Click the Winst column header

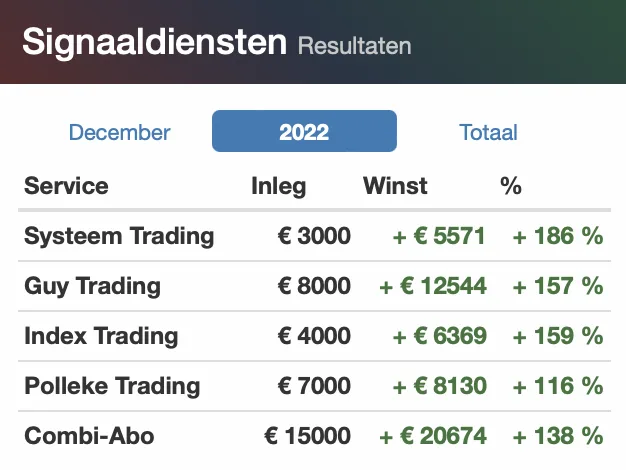(x=395, y=186)
